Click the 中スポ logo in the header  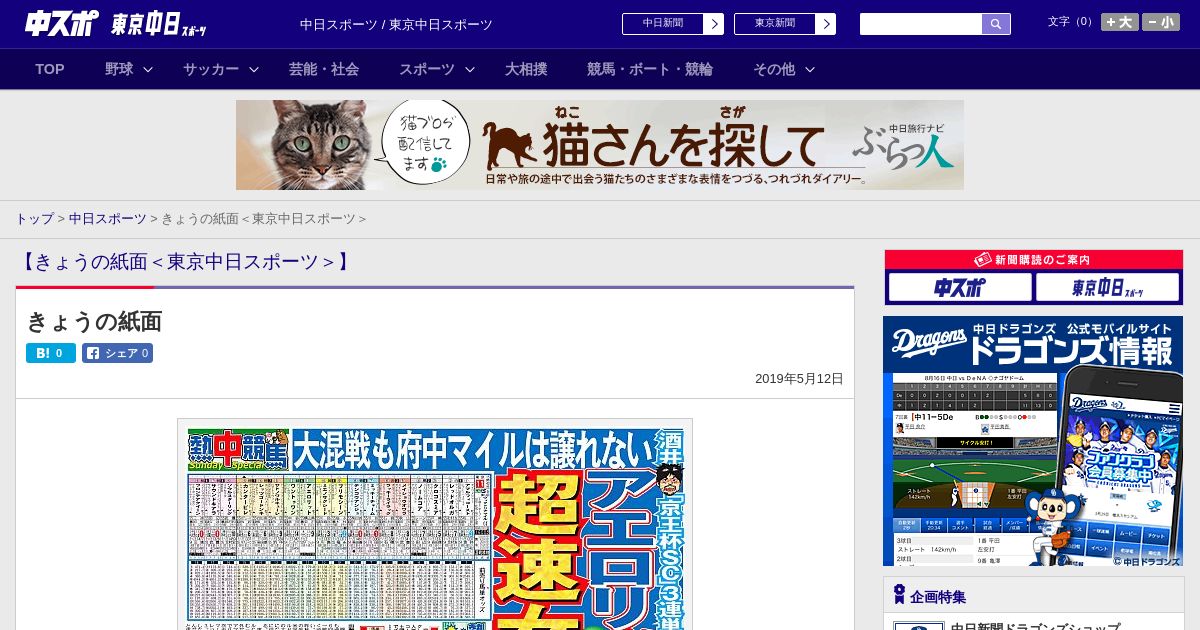(62, 23)
